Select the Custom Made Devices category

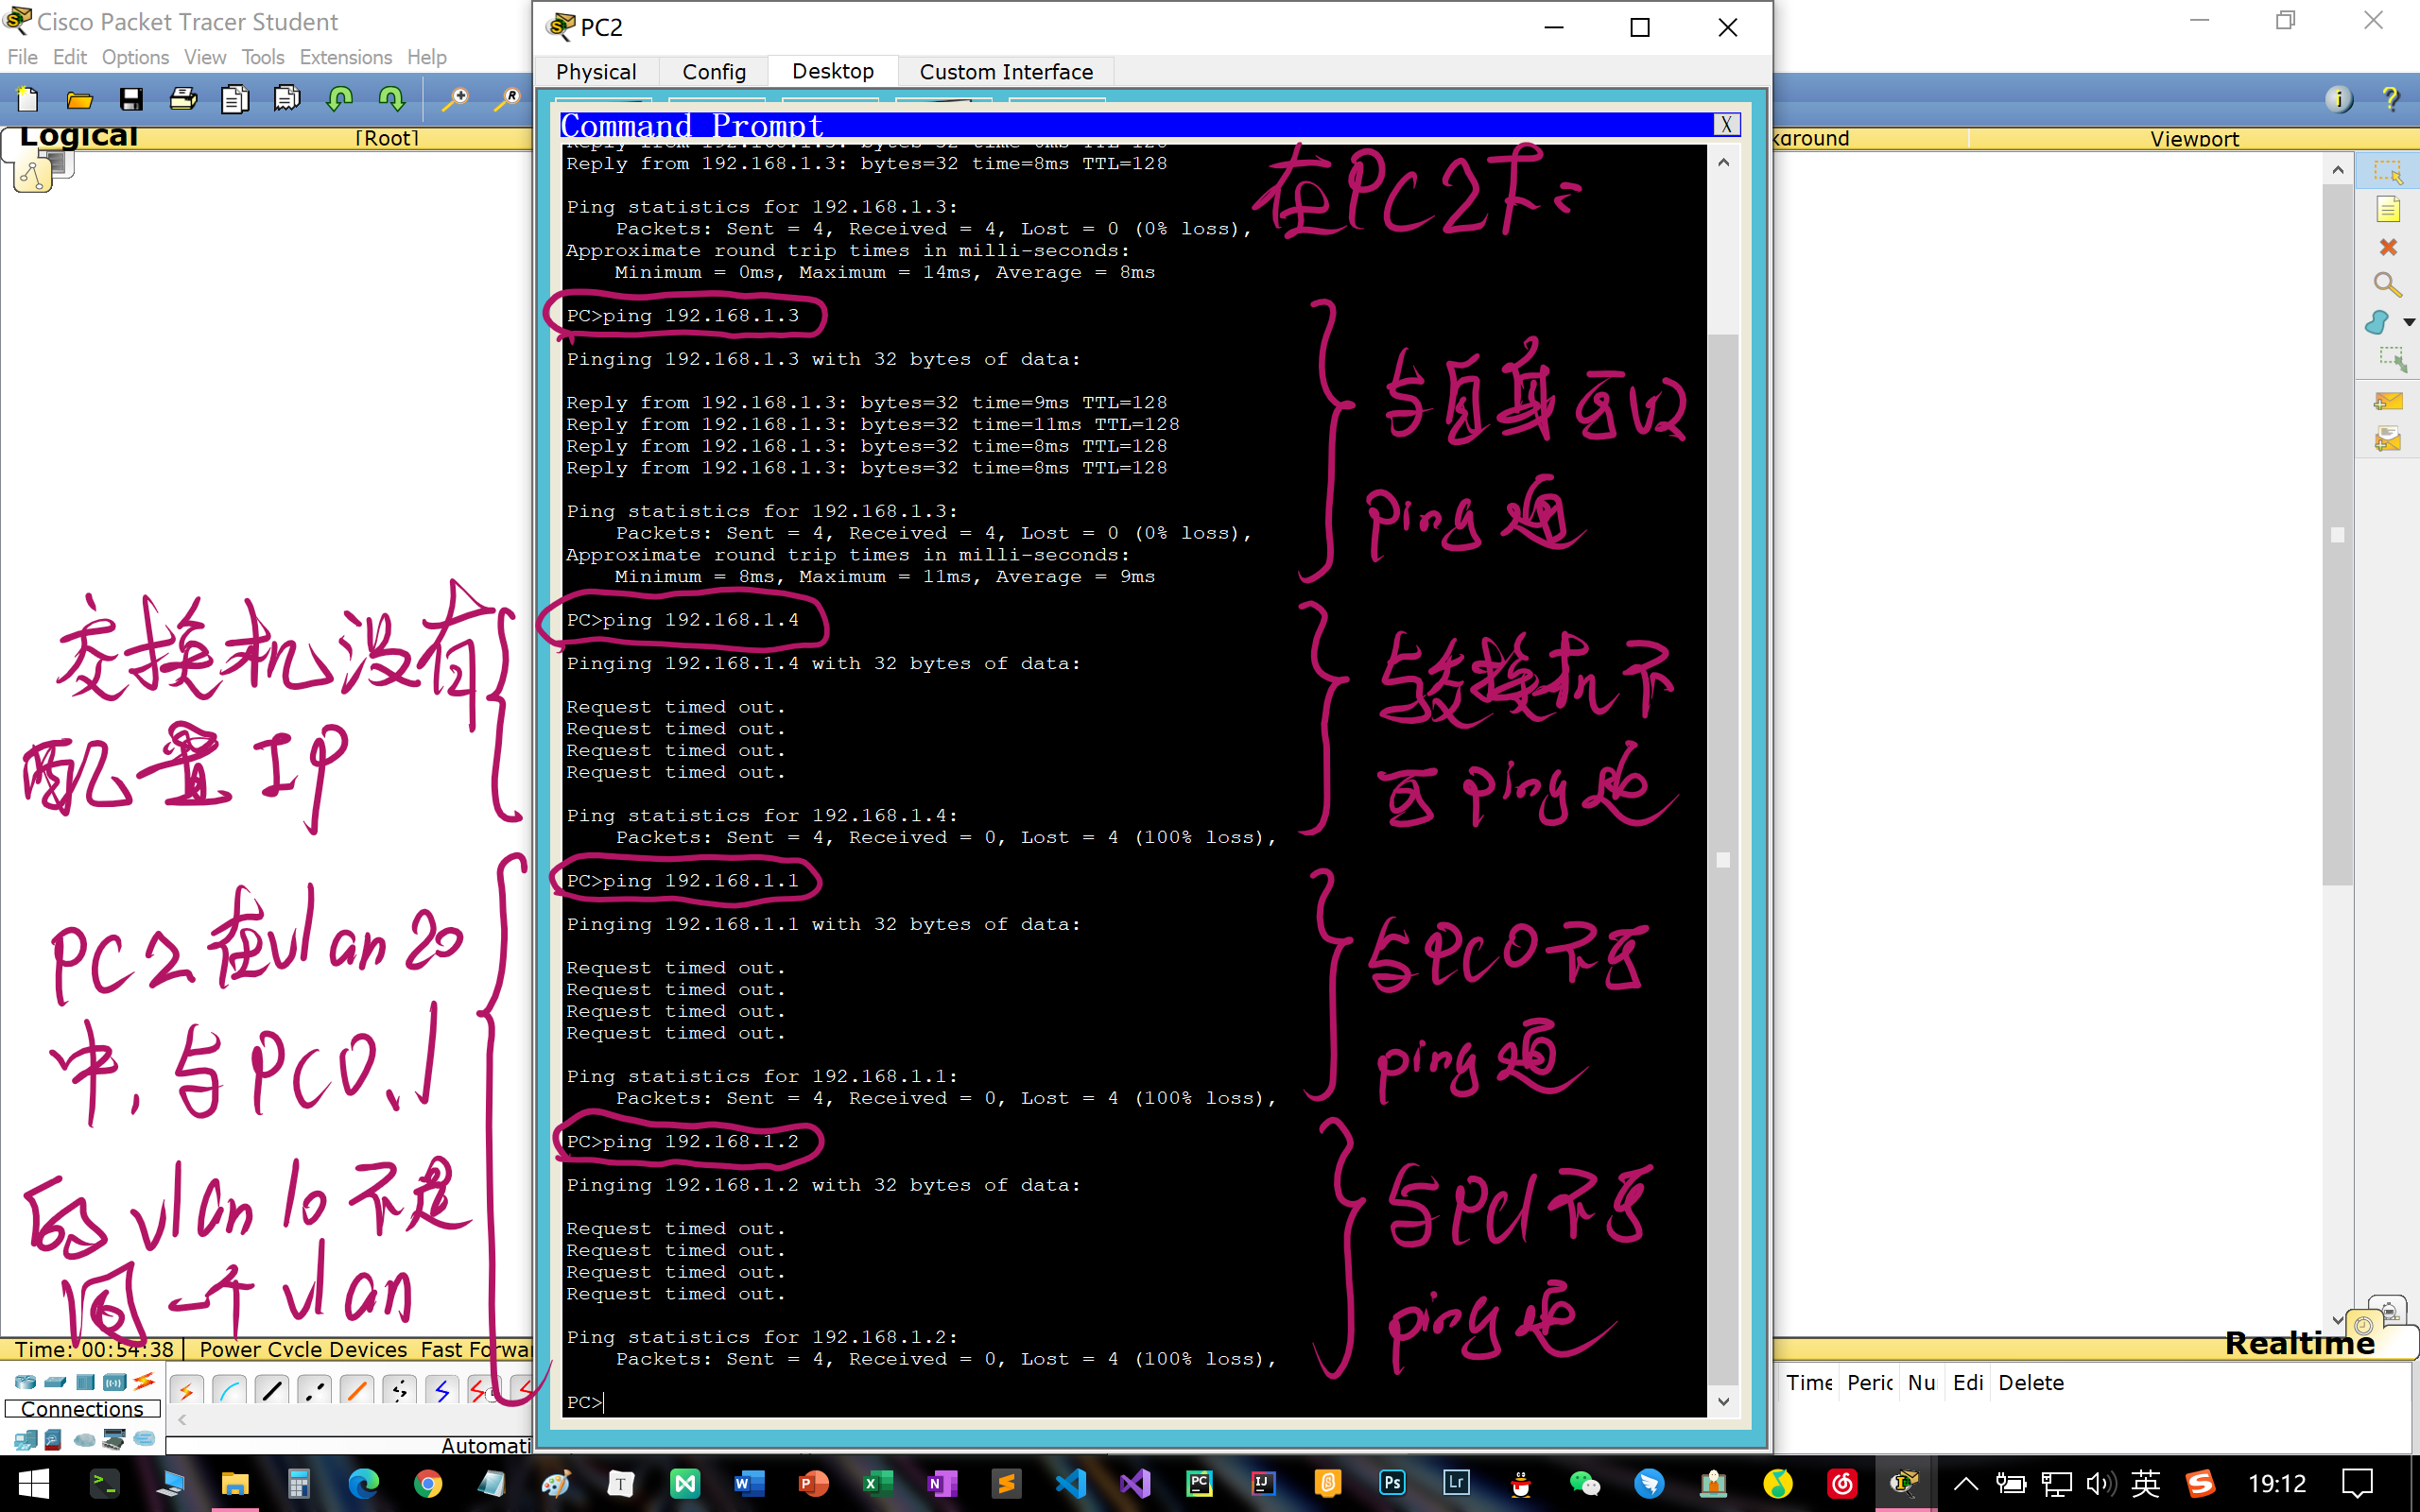click(x=114, y=1440)
